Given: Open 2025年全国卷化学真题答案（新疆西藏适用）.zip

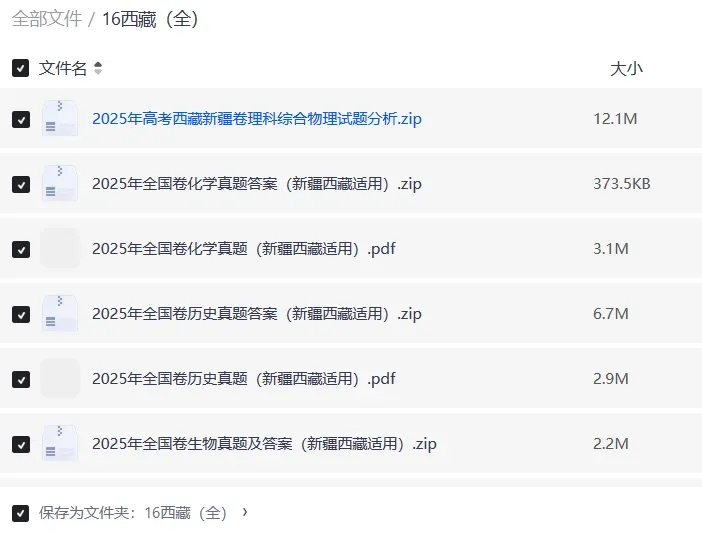Looking at the screenshot, I should point(257,183).
